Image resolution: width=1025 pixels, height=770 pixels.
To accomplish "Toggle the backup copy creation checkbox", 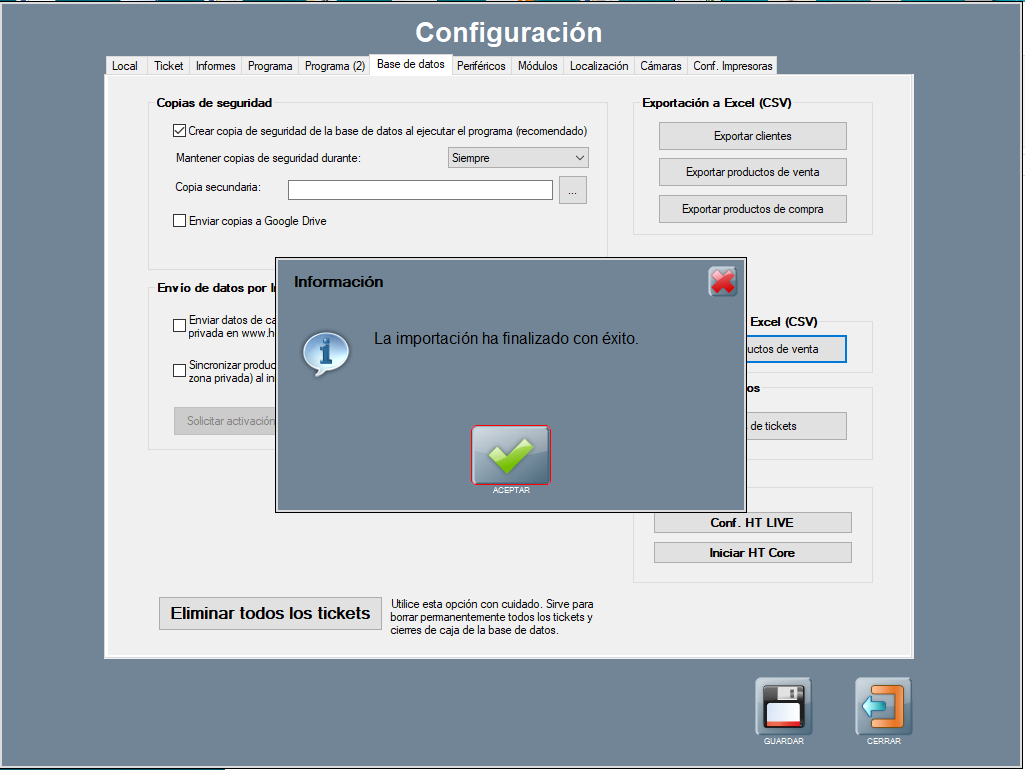I will (x=180, y=131).
